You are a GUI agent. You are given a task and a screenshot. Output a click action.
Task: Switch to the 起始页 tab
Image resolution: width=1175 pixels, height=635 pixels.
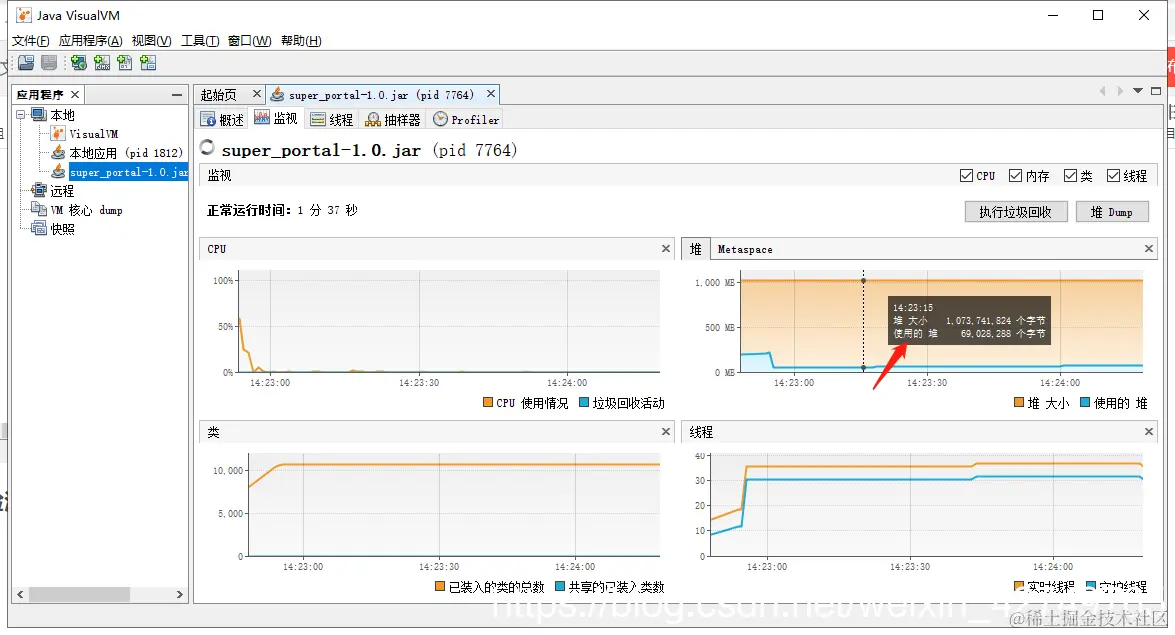click(219, 94)
